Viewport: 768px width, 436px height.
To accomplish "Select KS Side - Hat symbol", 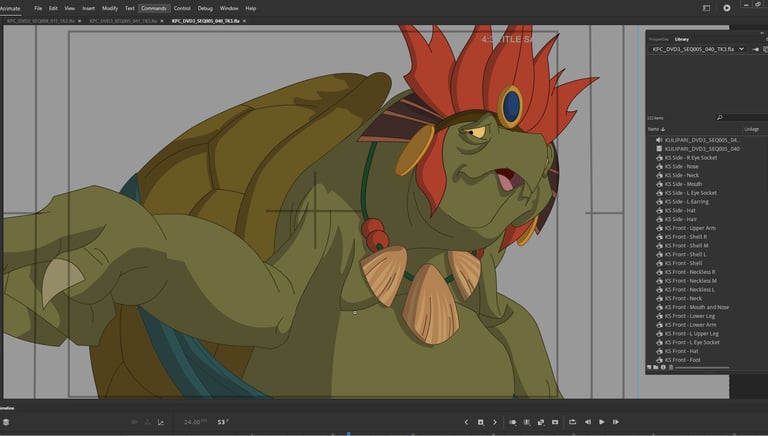I will [680, 211].
